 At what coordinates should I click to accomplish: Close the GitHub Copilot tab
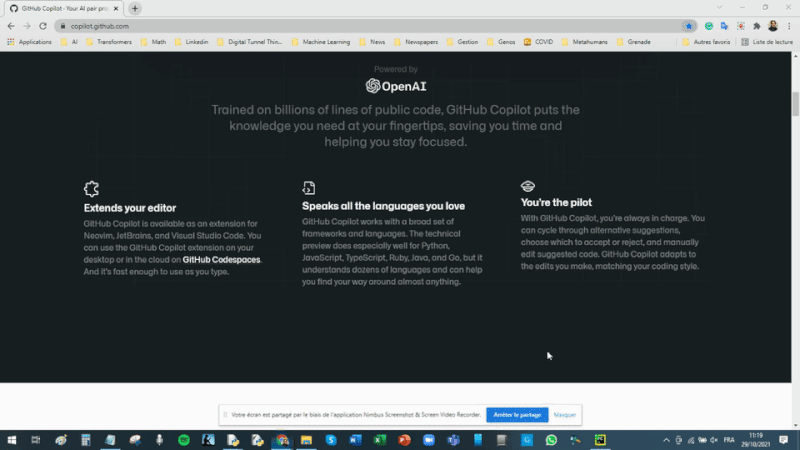tap(116, 8)
